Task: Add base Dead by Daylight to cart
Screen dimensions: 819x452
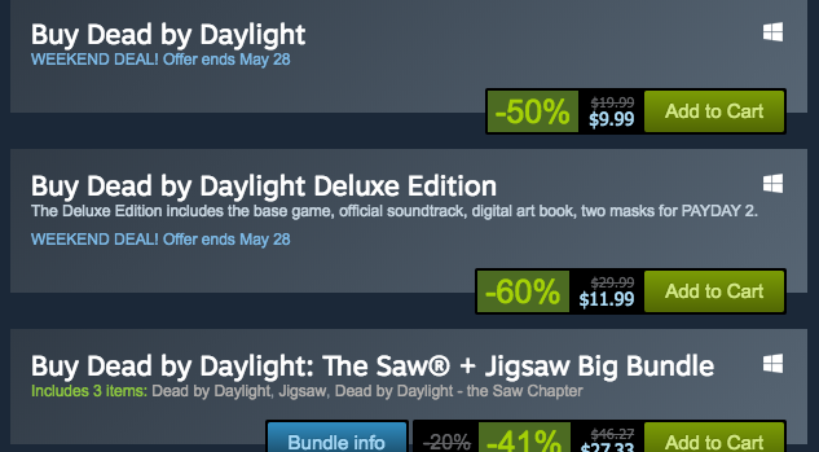Action: tap(714, 111)
